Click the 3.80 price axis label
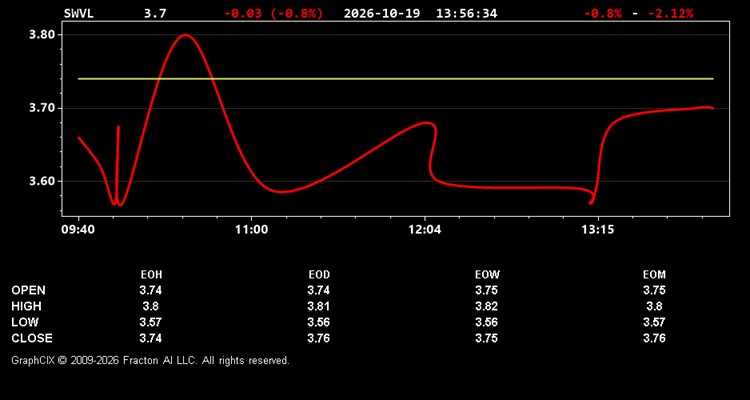The height and width of the screenshot is (400, 750). (x=43, y=35)
